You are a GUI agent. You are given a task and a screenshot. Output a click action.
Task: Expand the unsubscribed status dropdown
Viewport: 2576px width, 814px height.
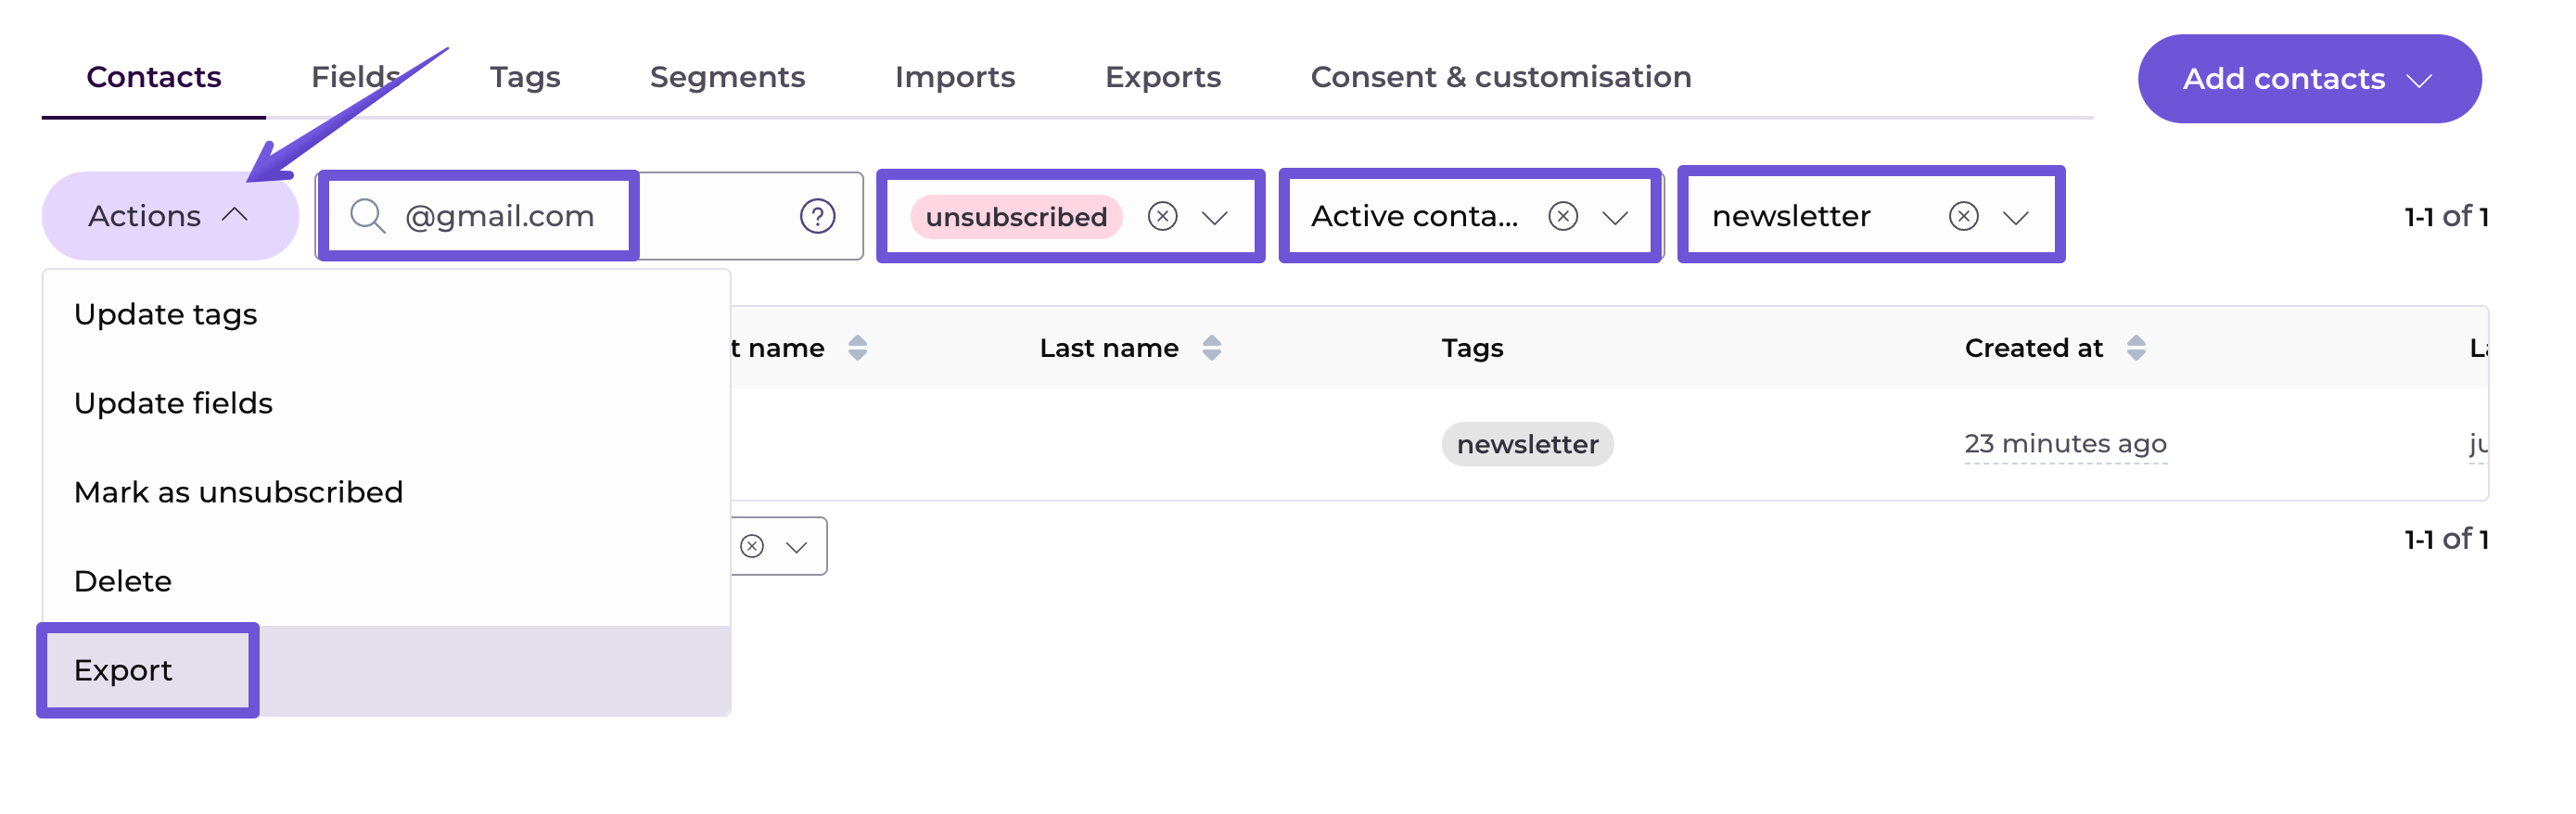pos(1214,217)
